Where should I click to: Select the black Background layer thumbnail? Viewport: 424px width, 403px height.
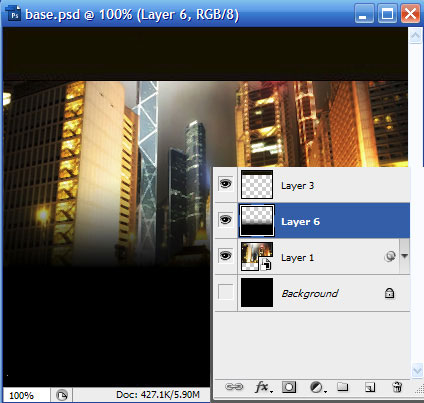pos(257,292)
